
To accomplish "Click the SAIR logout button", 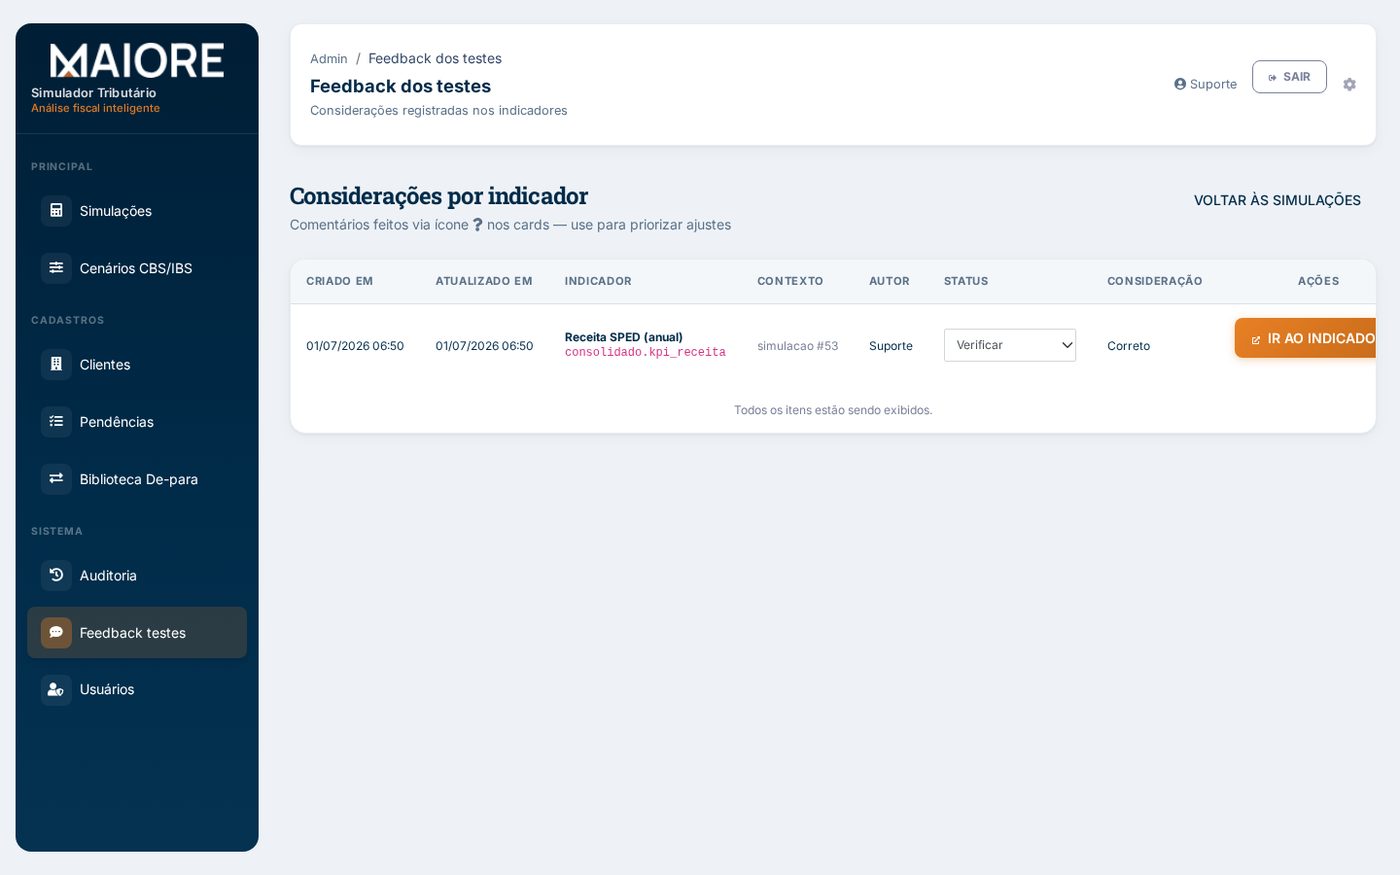I will (x=1289, y=77).
